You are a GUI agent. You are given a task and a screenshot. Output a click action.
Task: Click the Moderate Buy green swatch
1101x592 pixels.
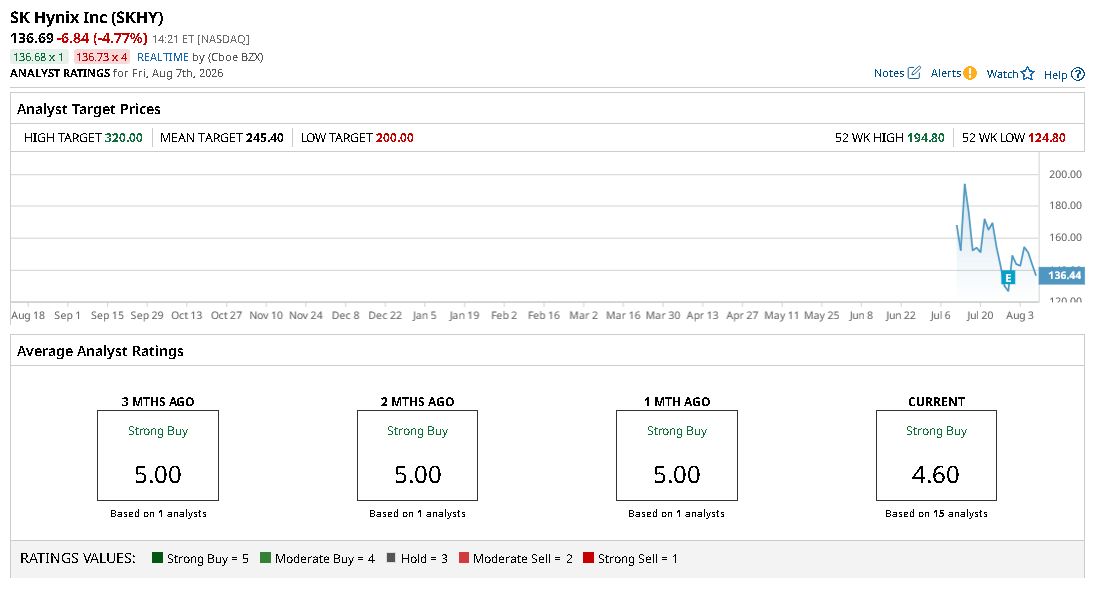point(265,558)
